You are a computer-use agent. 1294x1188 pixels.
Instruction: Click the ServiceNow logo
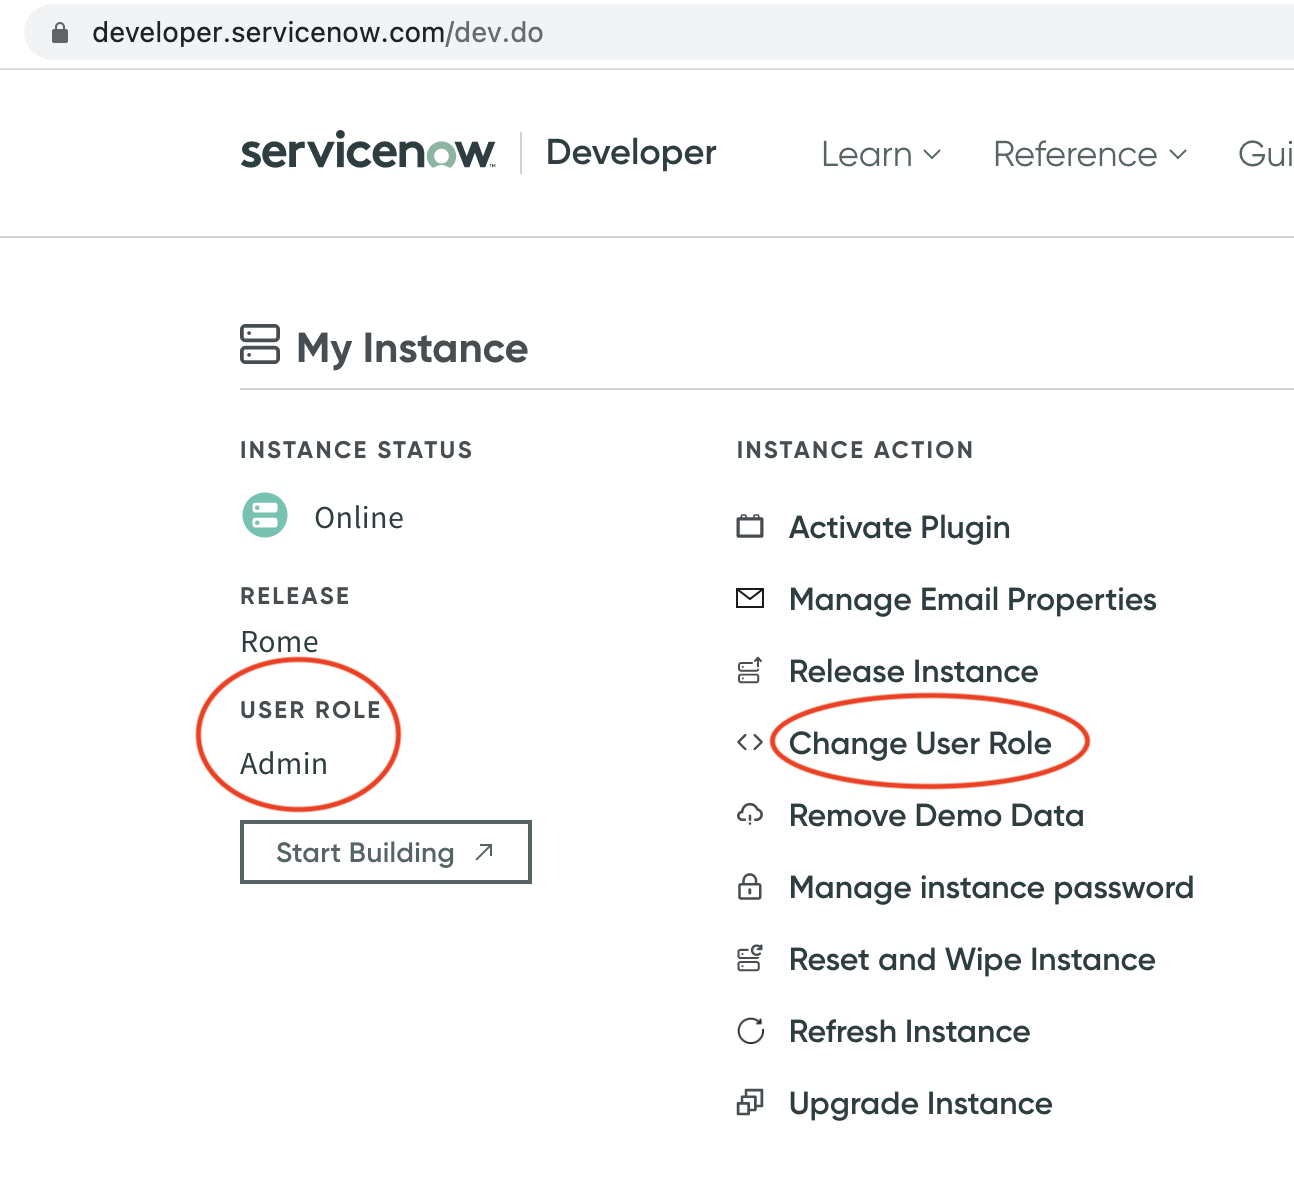(x=368, y=151)
